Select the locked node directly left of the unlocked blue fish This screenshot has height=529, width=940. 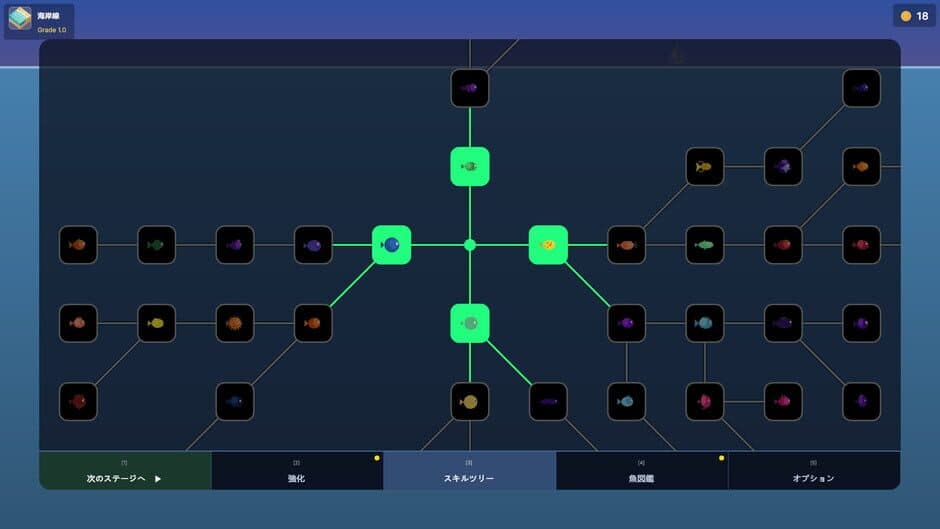(313, 245)
